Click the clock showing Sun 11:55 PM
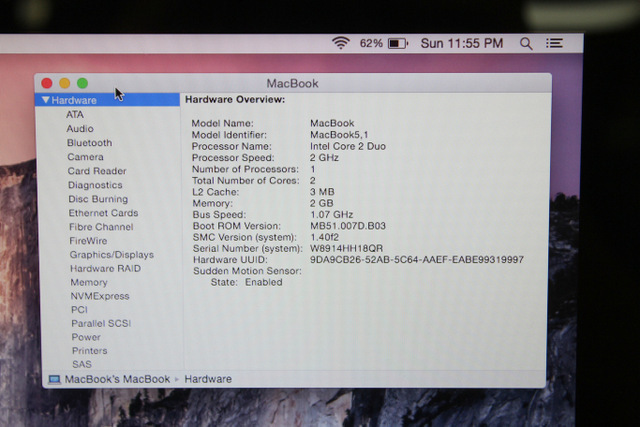The width and height of the screenshot is (640, 427). coord(461,44)
